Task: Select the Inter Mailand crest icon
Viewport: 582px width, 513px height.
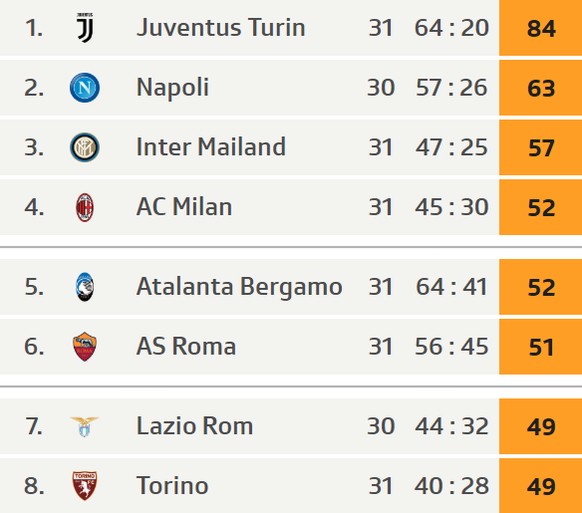Action: (x=85, y=147)
